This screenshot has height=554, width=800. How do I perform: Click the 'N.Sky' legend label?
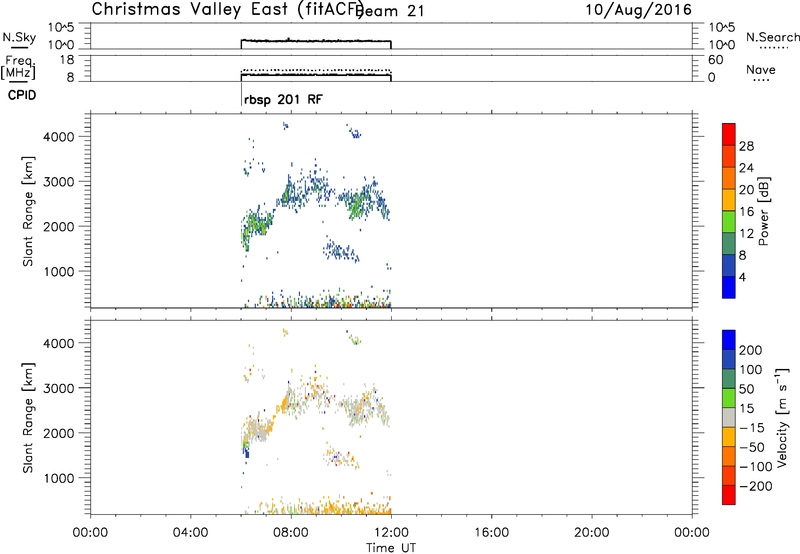pos(19,37)
